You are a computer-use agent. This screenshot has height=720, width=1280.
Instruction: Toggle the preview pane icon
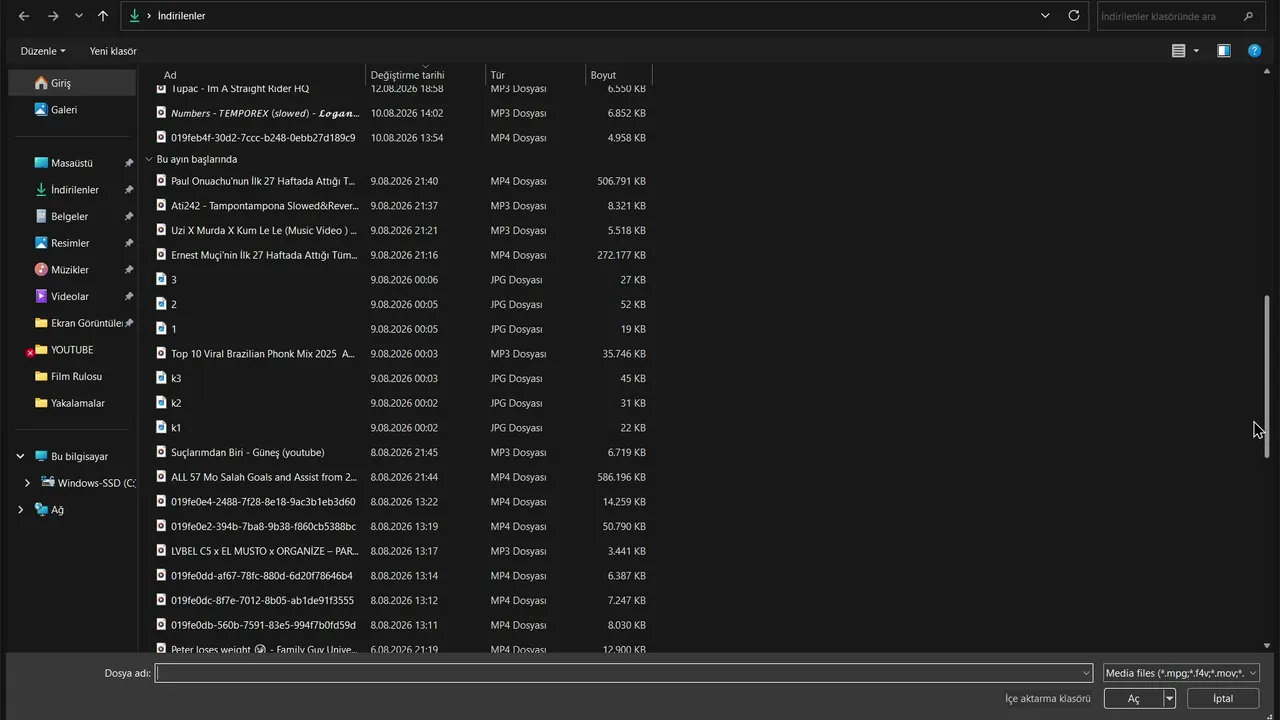point(1223,51)
